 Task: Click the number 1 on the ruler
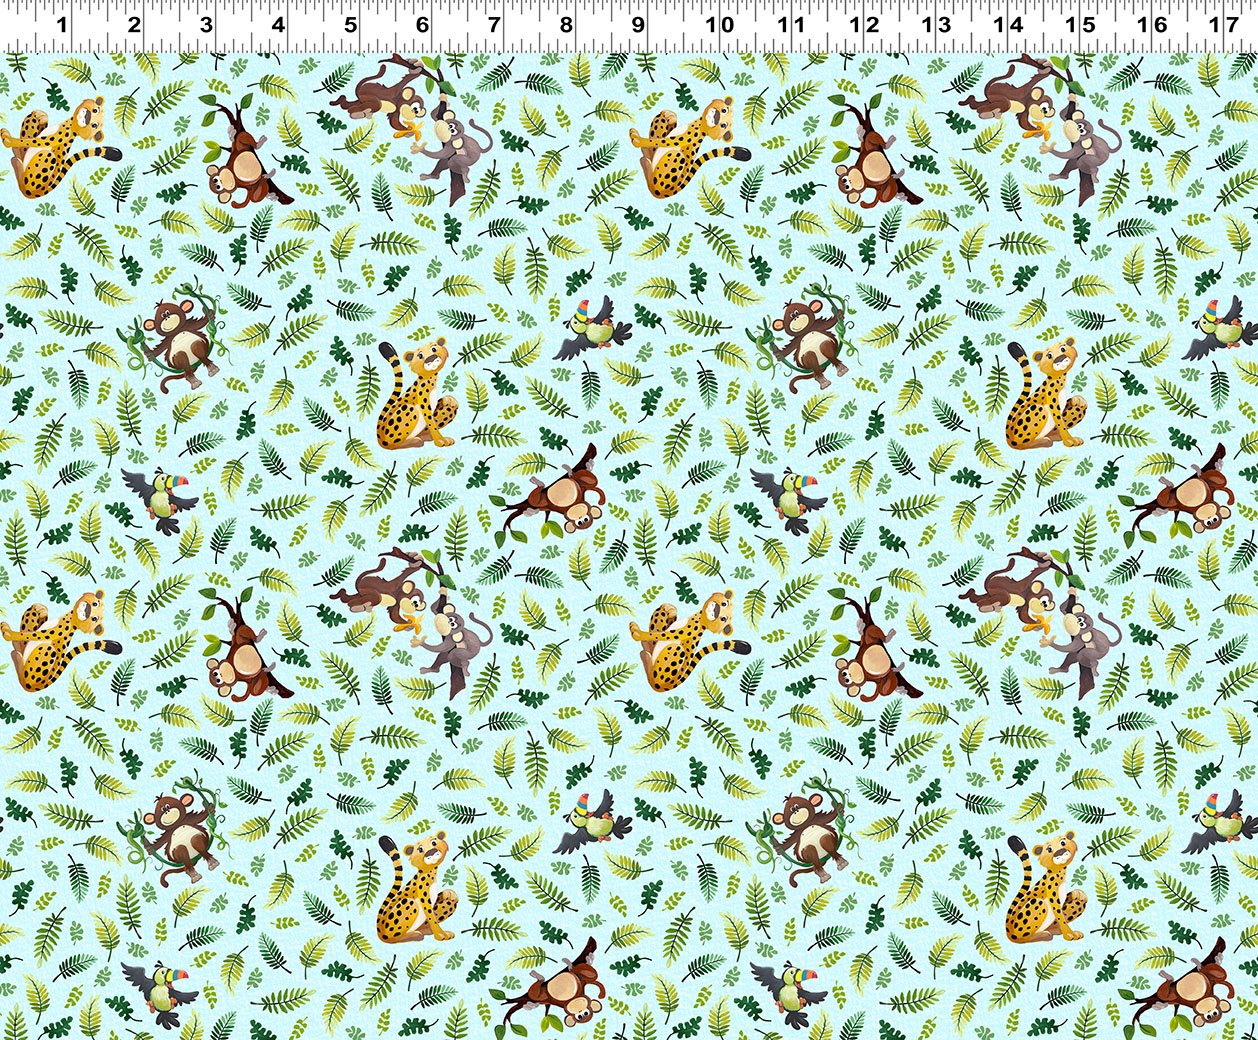(62, 24)
